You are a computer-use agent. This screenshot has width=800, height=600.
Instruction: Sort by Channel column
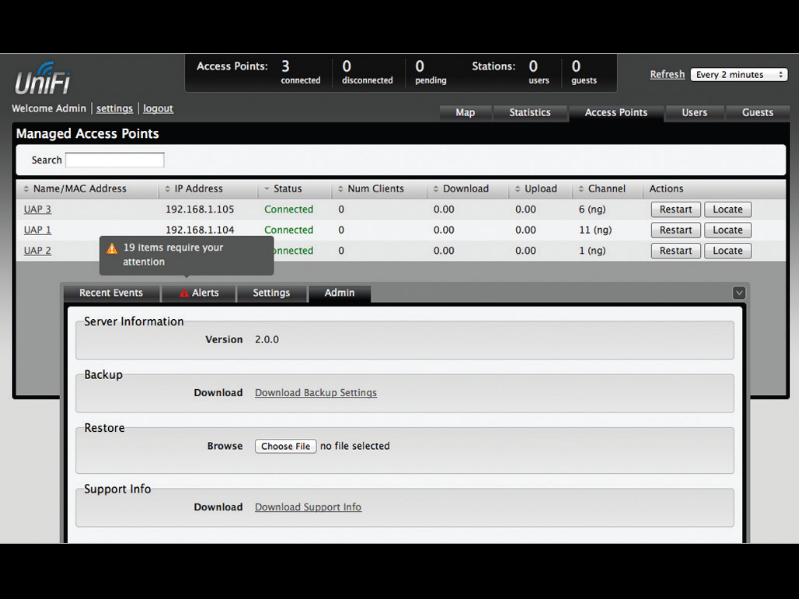coord(602,189)
